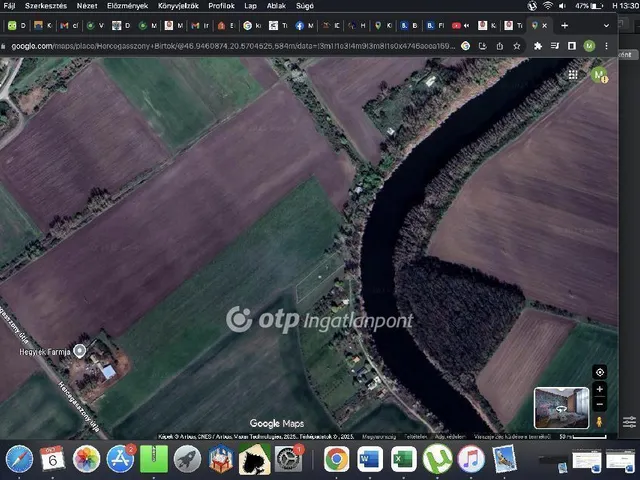The width and height of the screenshot is (640, 480).
Task: Open Preview app from the Dock
Action: (x=504, y=459)
